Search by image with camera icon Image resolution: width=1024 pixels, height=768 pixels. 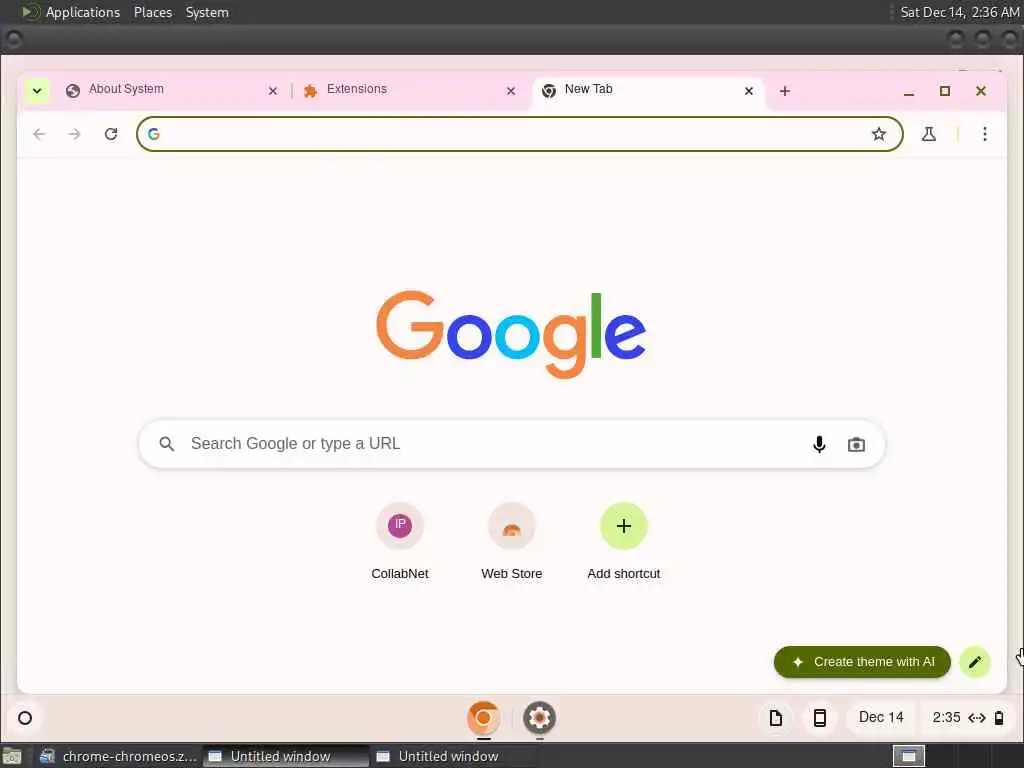pyautogui.click(x=856, y=445)
